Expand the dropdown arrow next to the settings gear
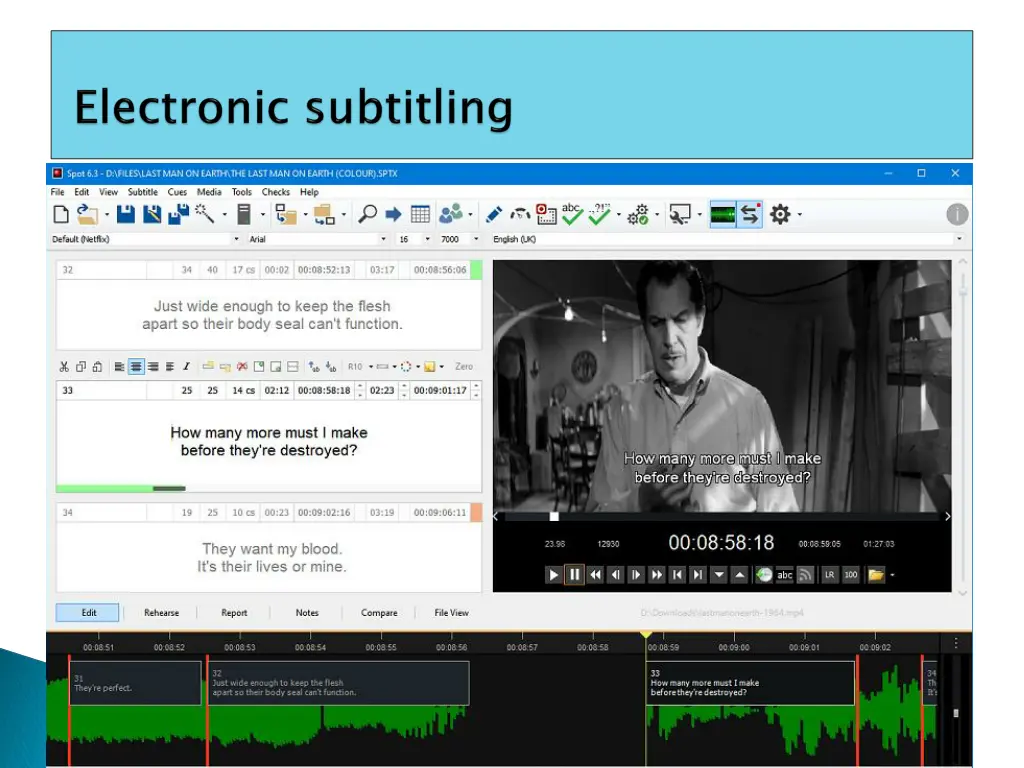1024x768 pixels. coord(800,214)
